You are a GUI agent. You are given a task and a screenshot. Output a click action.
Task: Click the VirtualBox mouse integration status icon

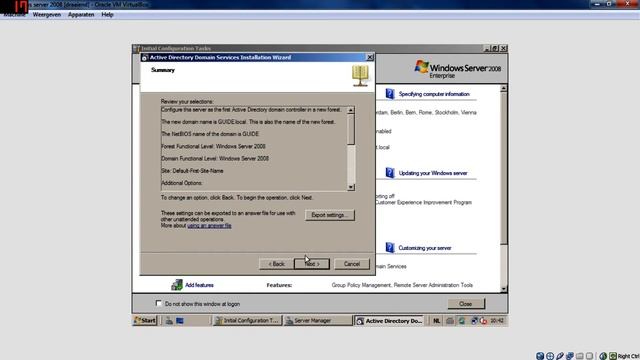(x=603, y=356)
